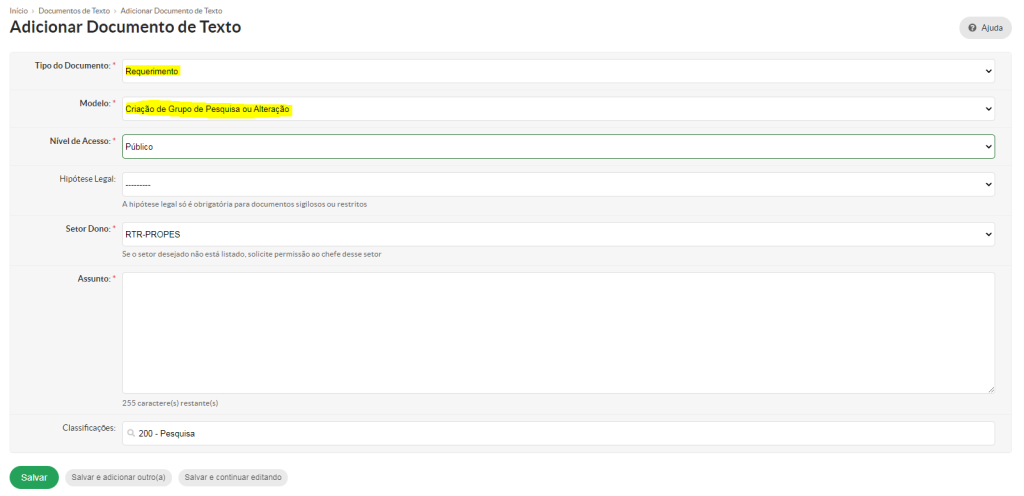Image resolution: width=1024 pixels, height=496 pixels.
Task: Click inside the Assunto text area
Action: click(558, 332)
